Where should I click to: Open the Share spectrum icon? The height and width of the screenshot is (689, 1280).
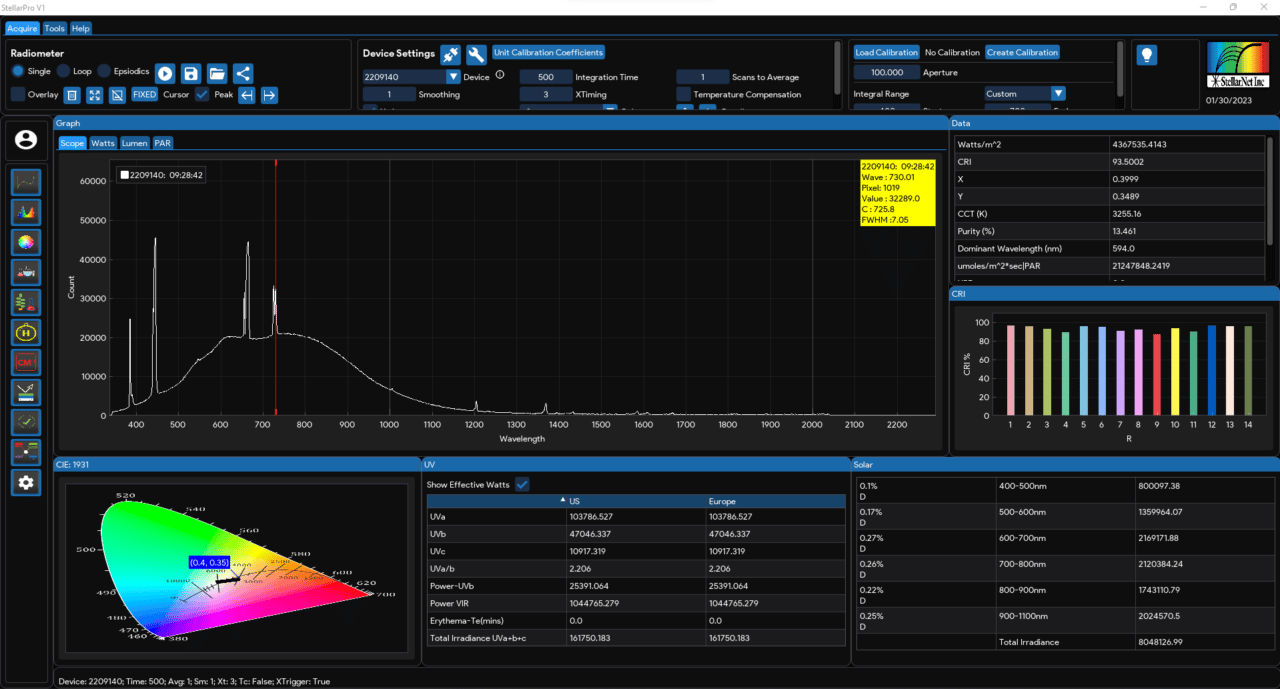242,72
